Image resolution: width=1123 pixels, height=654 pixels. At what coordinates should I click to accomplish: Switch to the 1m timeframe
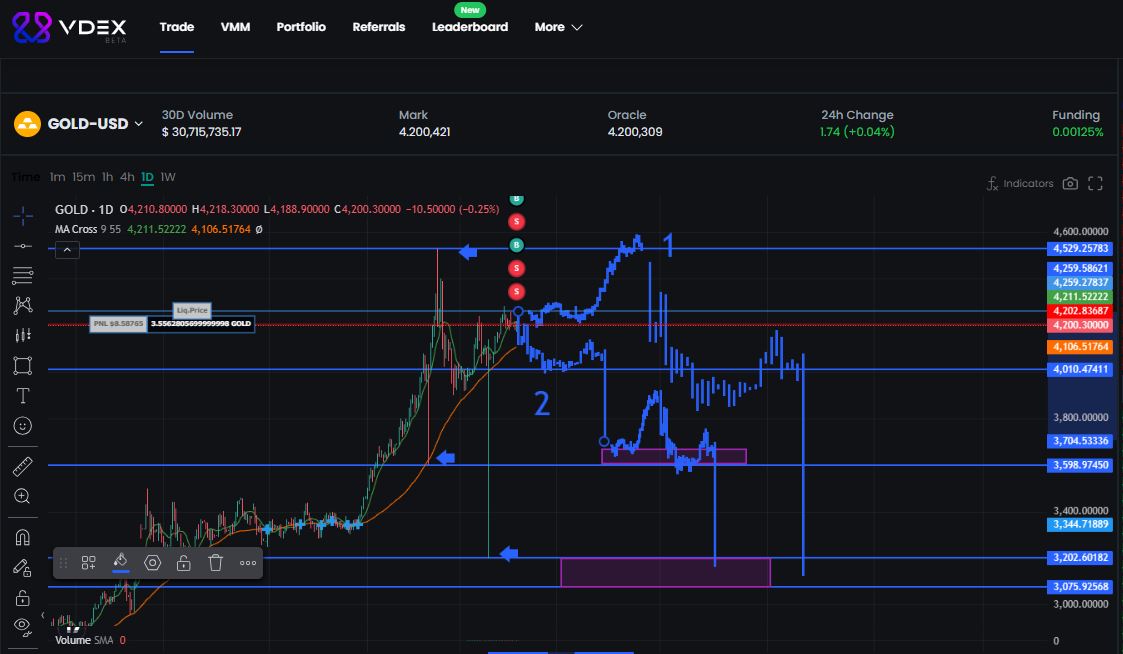pos(57,177)
